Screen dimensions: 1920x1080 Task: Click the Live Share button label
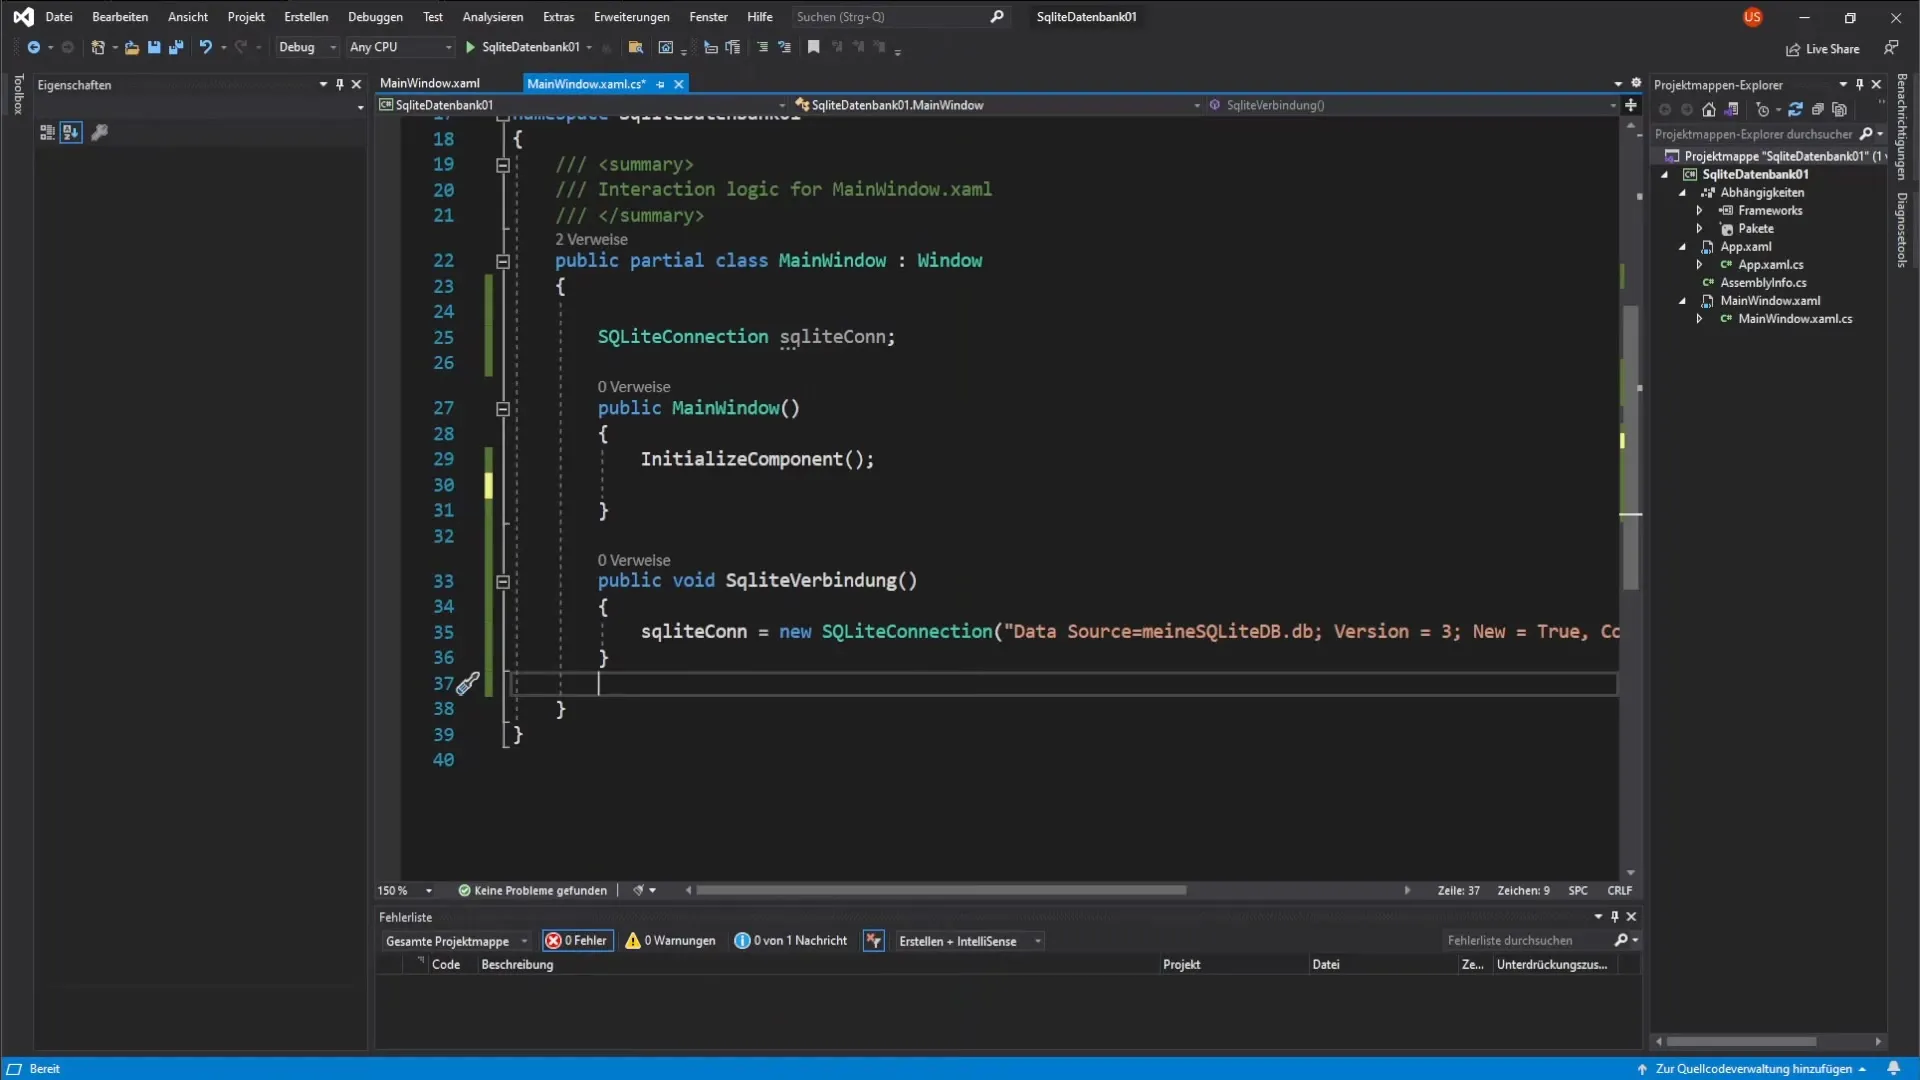[x=1832, y=49]
